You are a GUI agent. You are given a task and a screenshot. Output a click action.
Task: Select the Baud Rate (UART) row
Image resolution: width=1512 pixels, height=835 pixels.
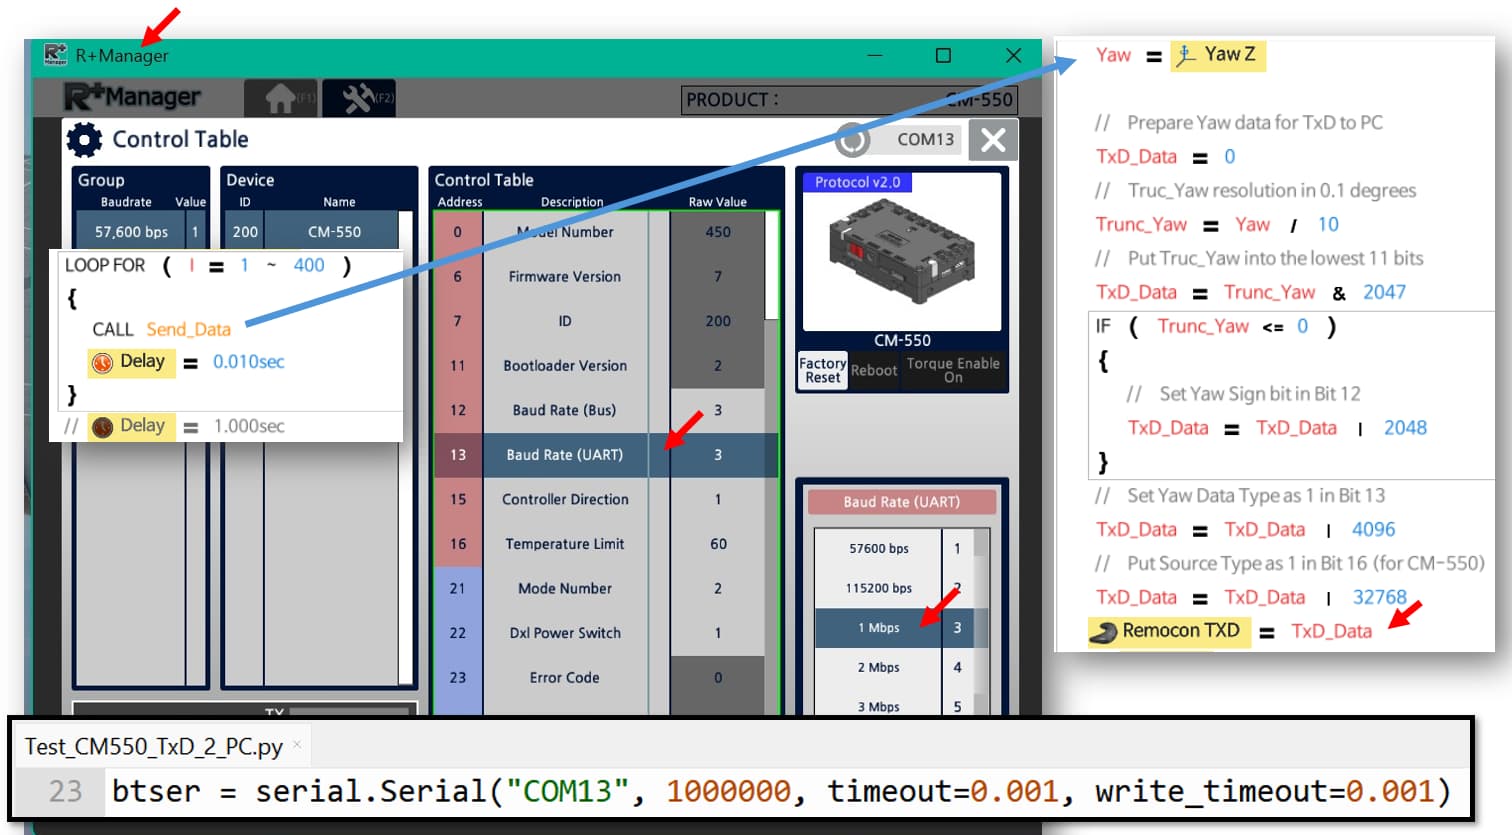click(605, 455)
